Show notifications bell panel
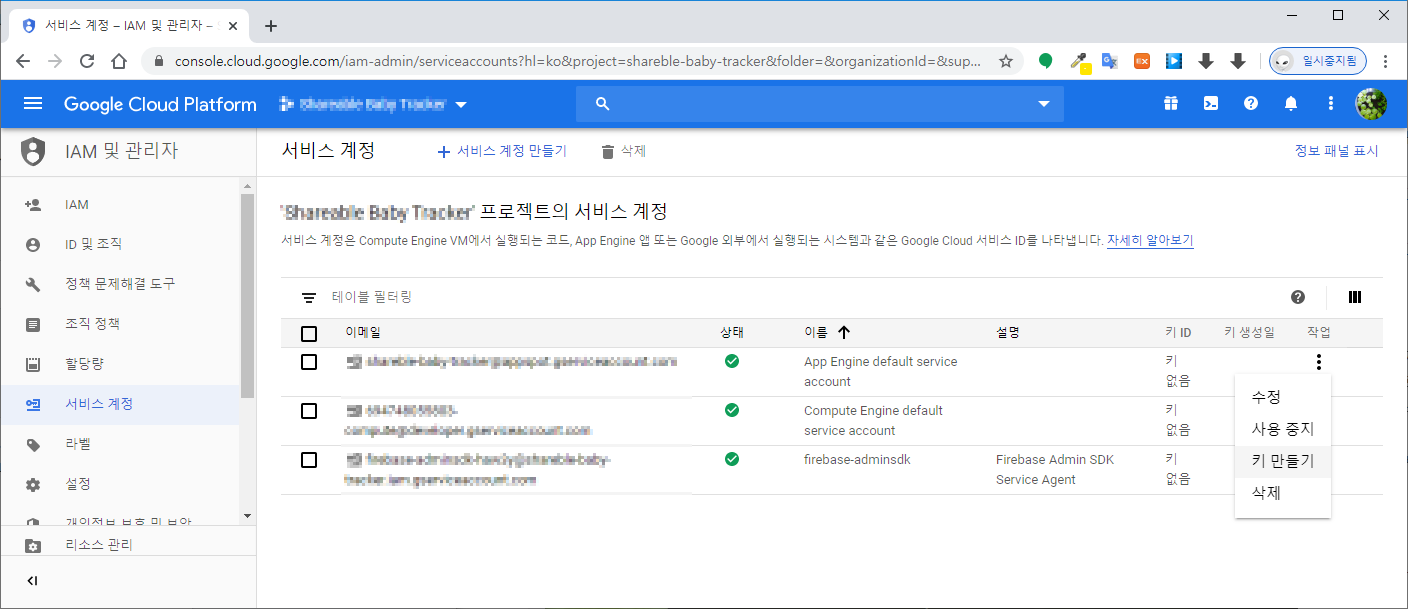This screenshot has height=609, width=1408. point(1291,103)
